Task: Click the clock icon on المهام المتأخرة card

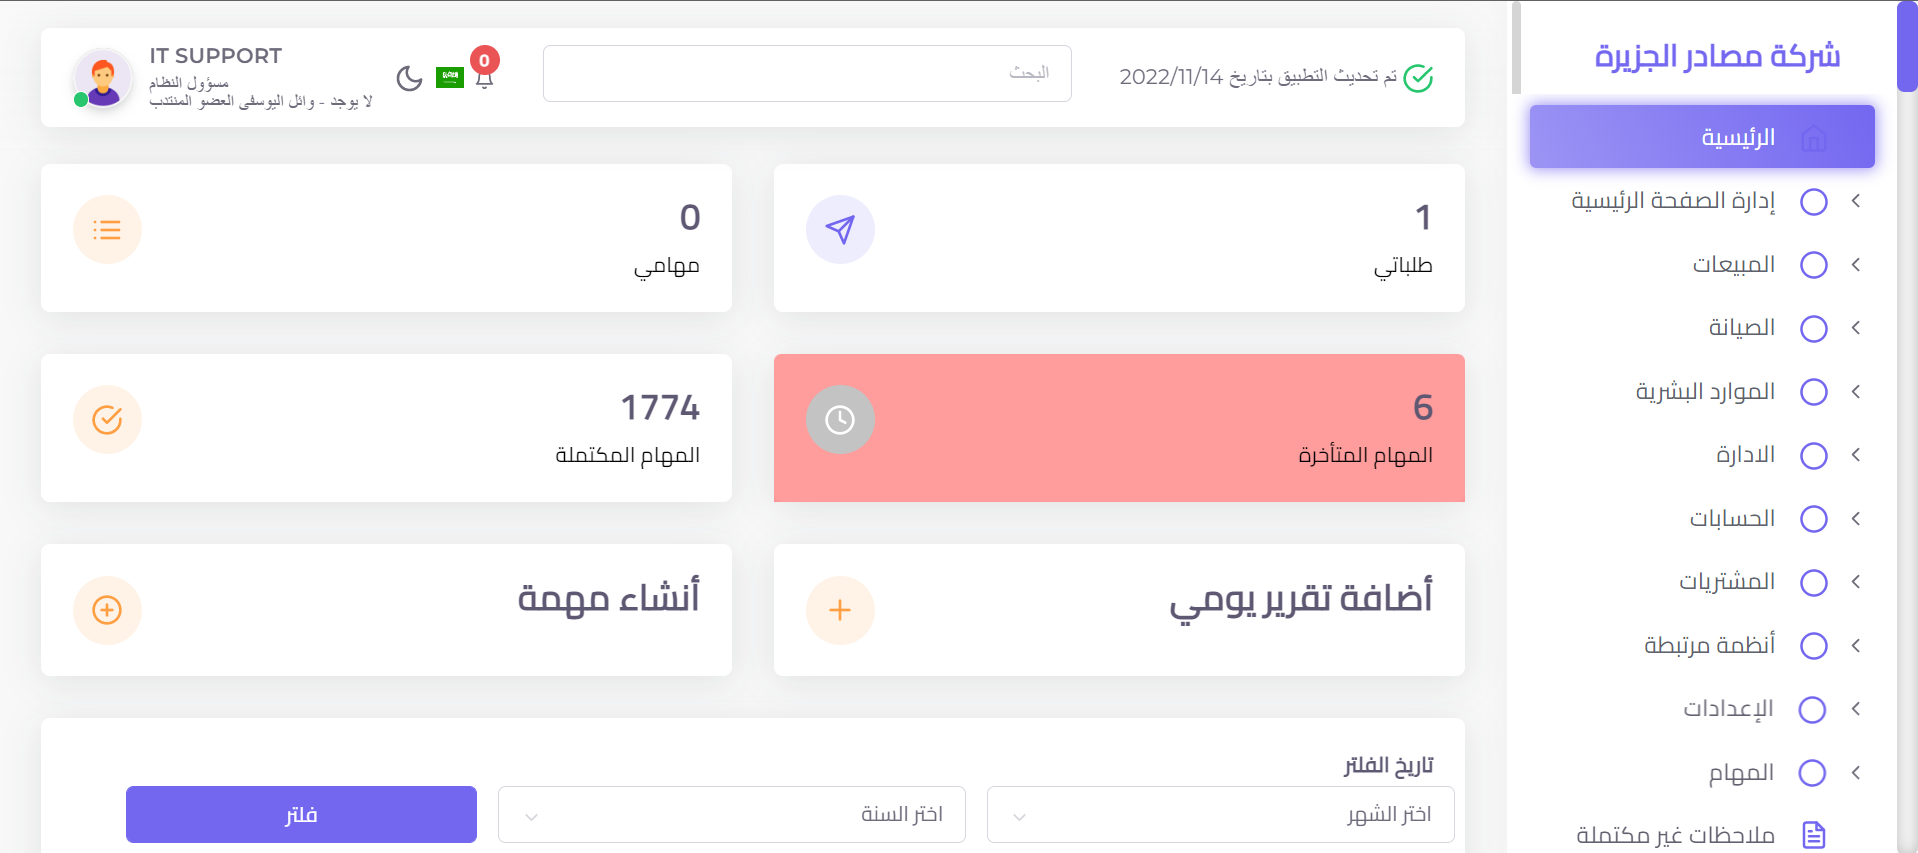Action: coord(840,419)
